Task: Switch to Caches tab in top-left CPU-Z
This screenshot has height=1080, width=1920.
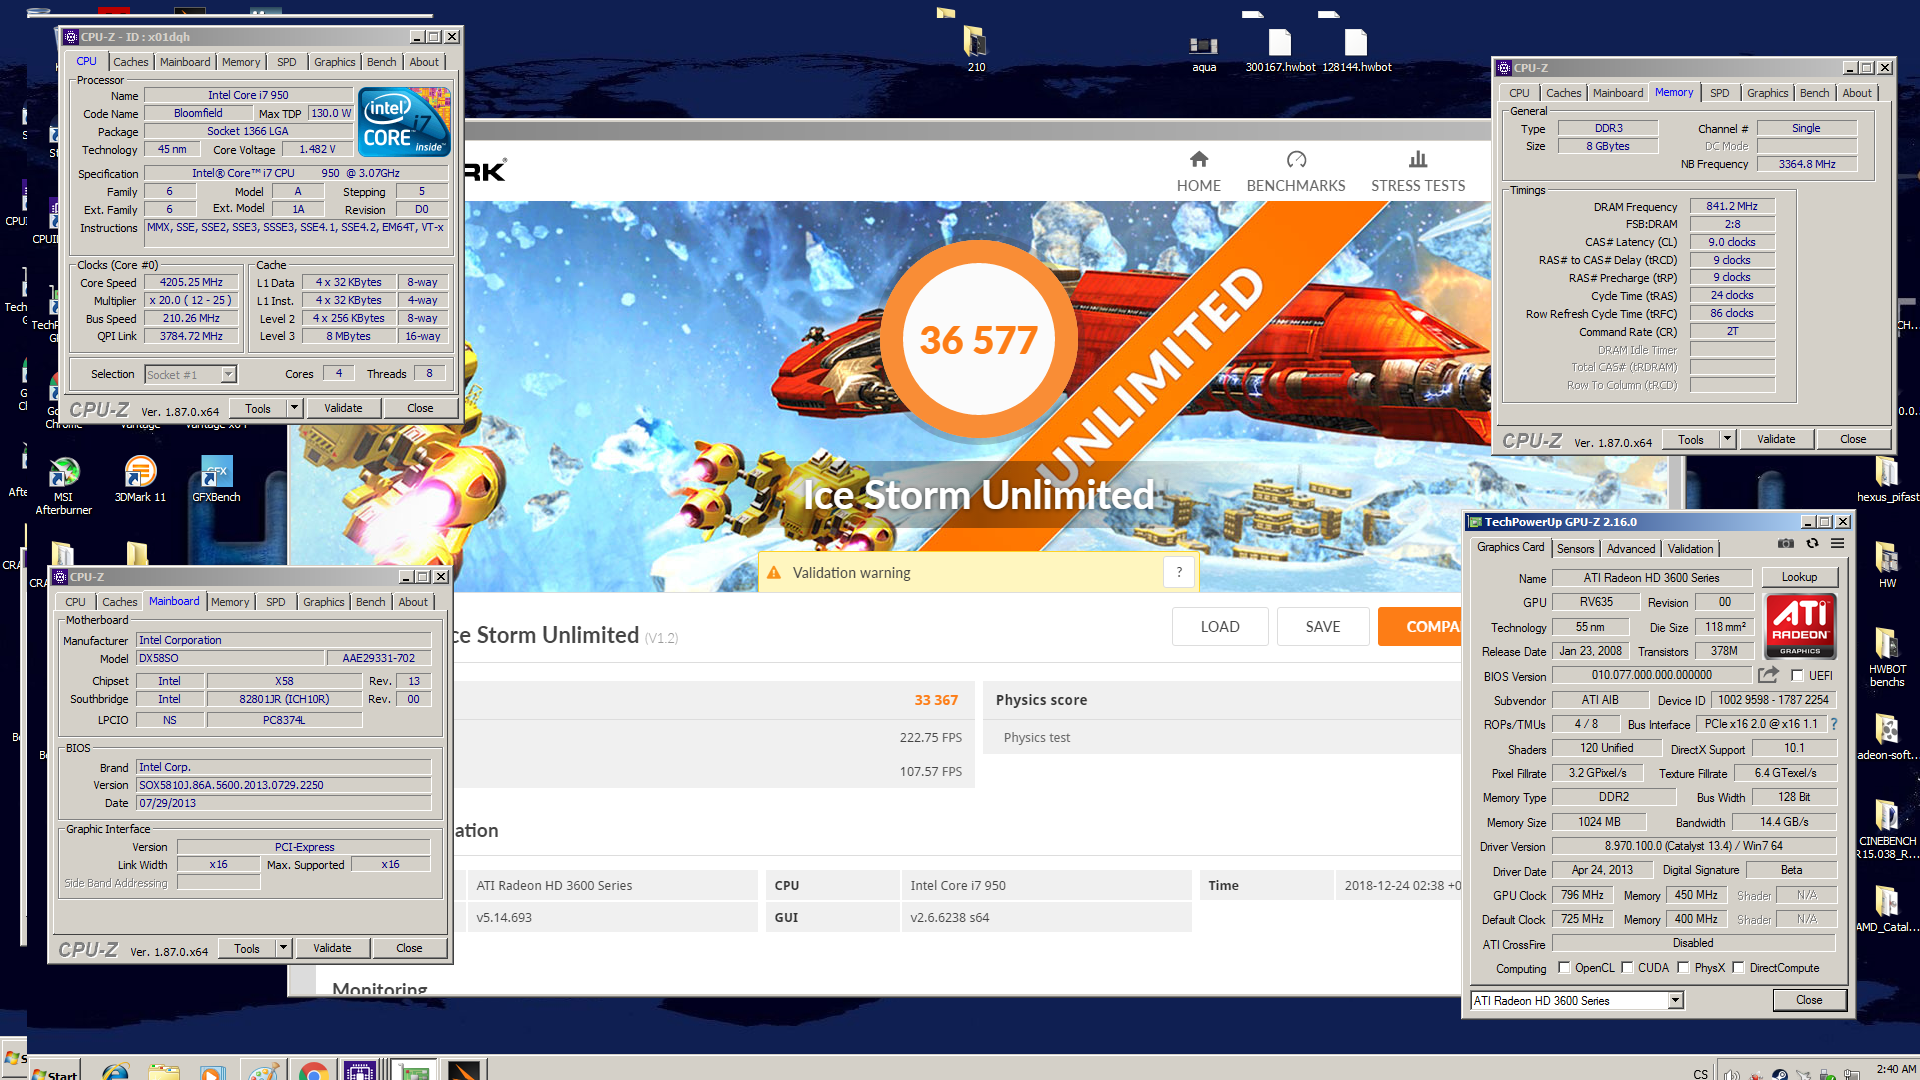Action: pos(130,62)
